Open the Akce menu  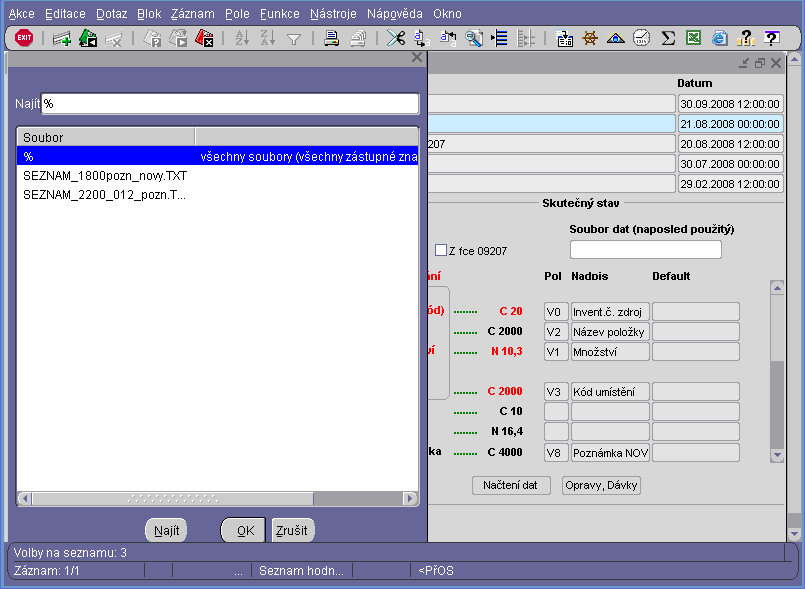click(22, 14)
